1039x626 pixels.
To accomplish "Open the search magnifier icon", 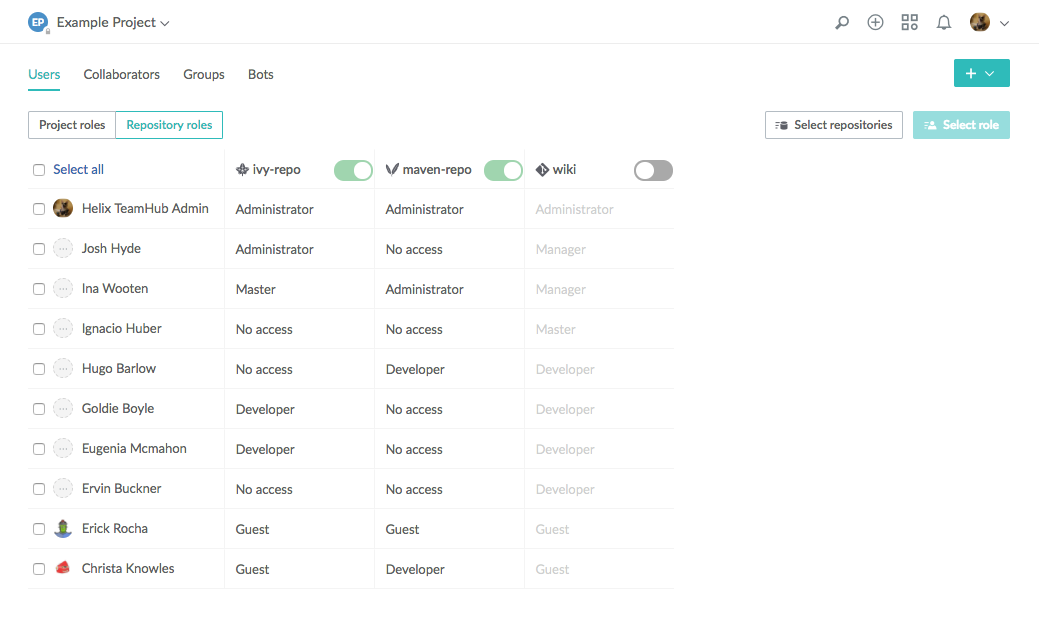I will click(842, 23).
